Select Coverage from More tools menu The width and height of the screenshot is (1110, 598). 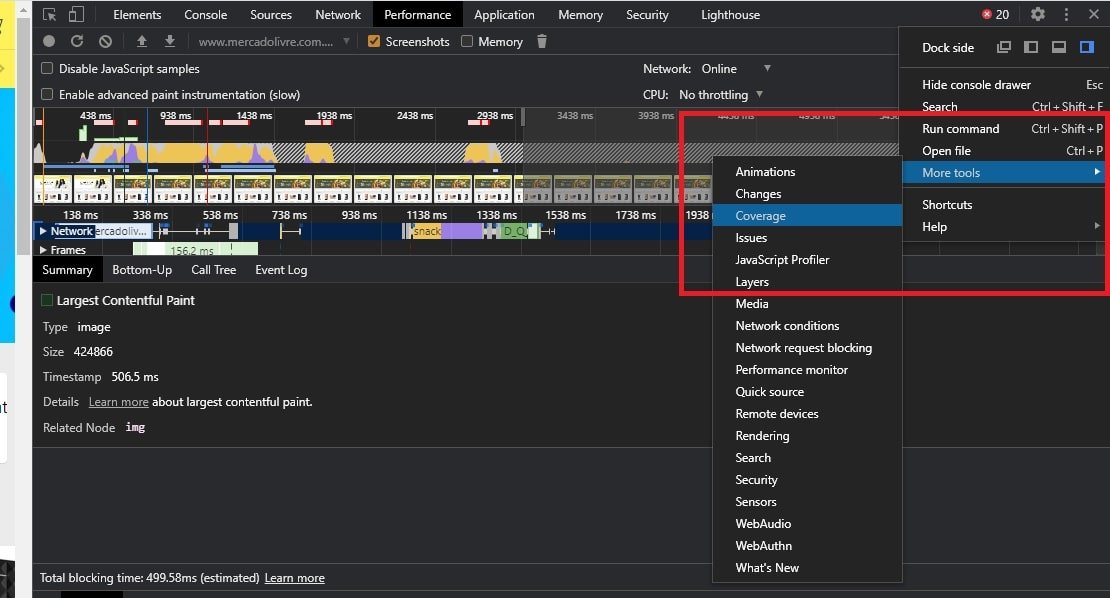point(760,216)
